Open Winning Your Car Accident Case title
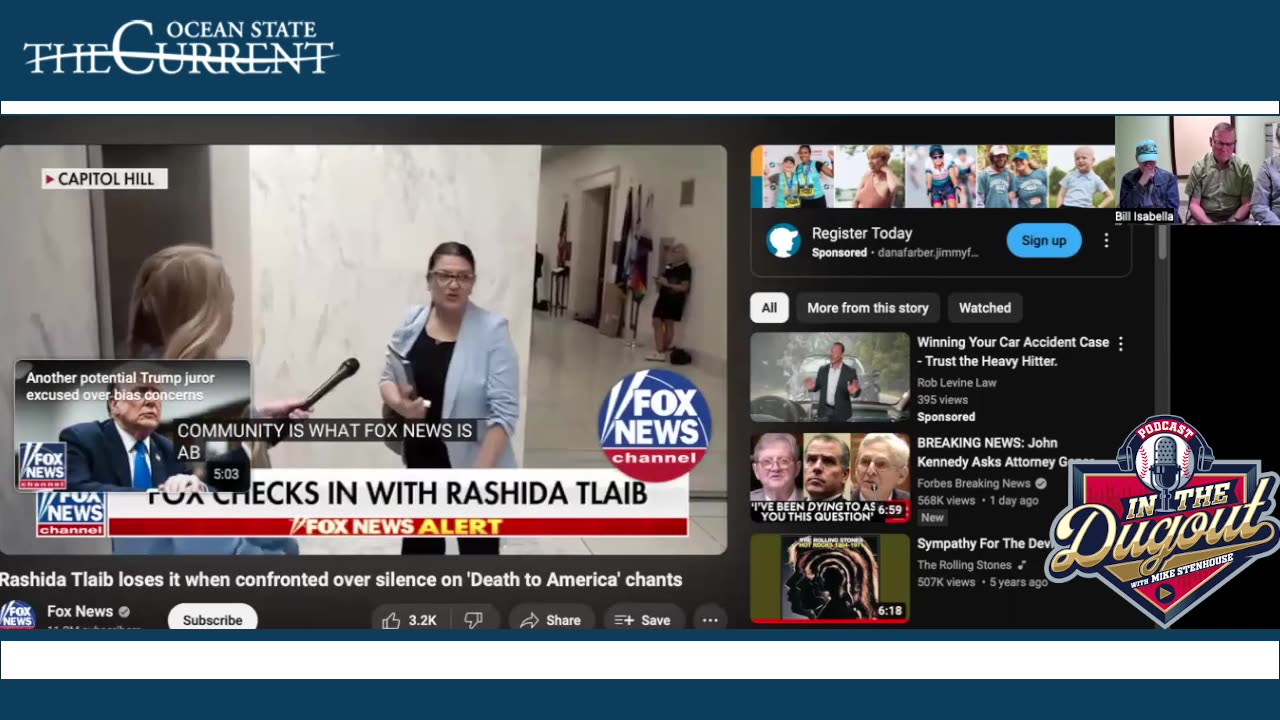Image resolution: width=1280 pixels, height=720 pixels. [1013, 351]
